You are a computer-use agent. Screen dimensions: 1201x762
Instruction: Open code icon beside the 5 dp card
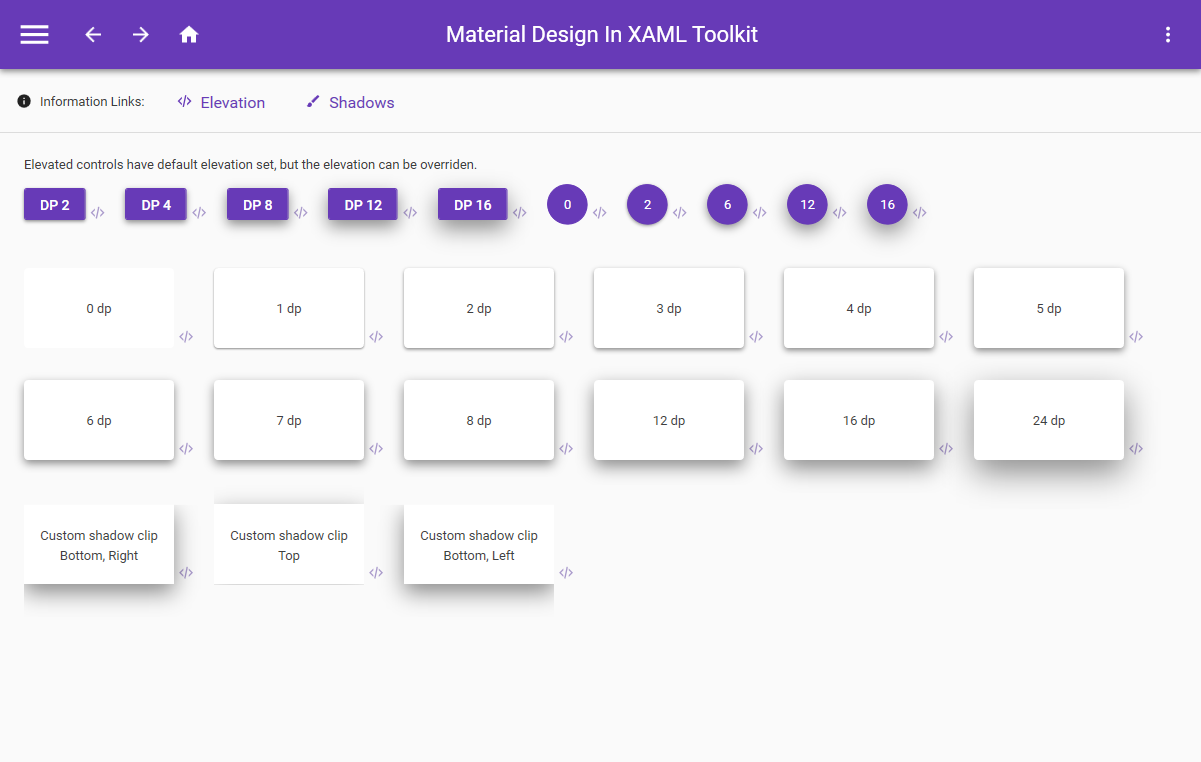(1136, 337)
